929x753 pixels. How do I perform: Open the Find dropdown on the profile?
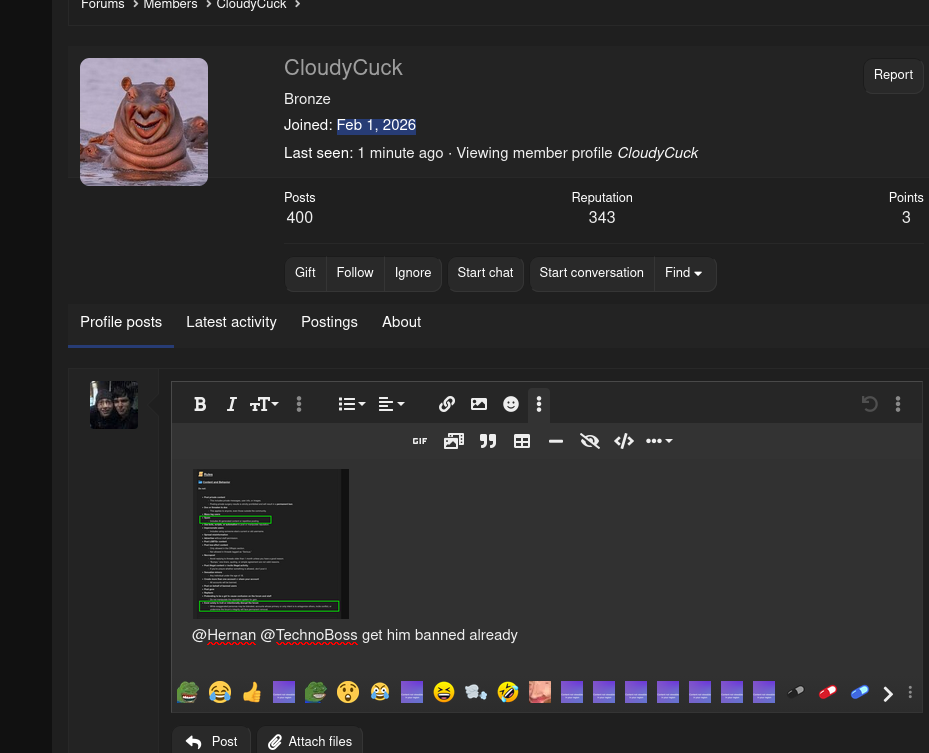pyautogui.click(x=684, y=273)
